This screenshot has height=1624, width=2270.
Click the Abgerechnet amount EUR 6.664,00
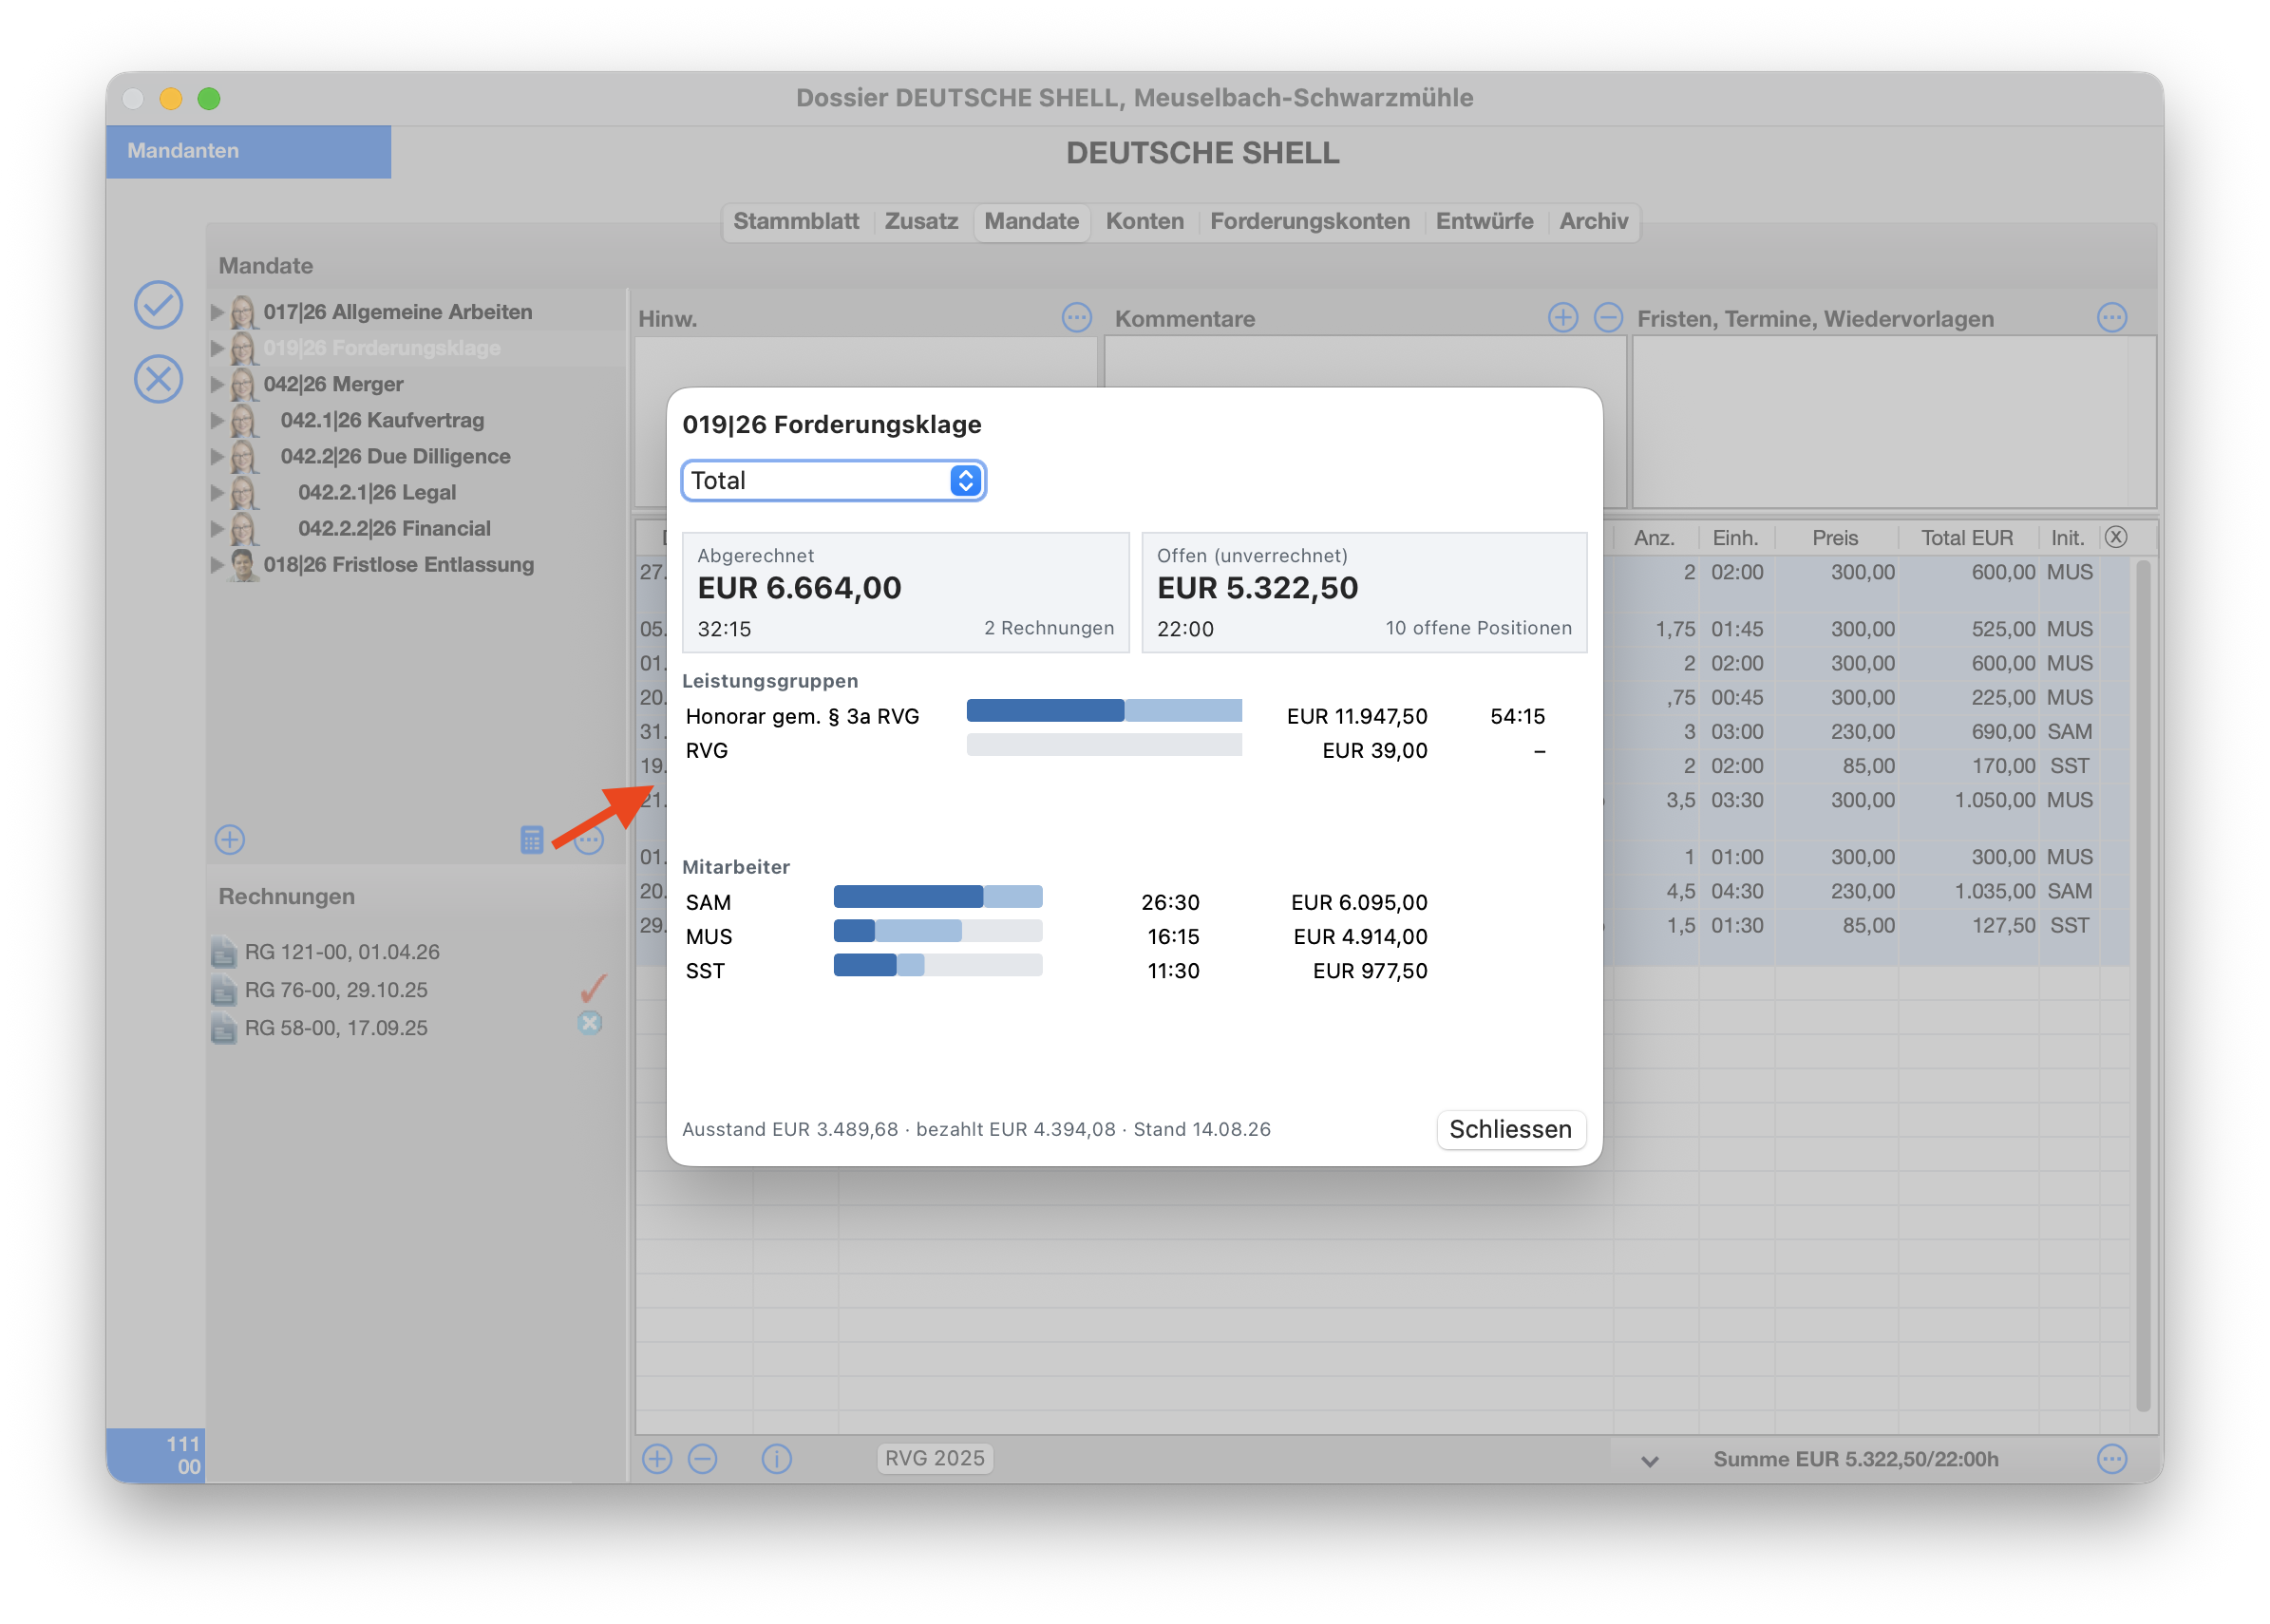point(799,588)
